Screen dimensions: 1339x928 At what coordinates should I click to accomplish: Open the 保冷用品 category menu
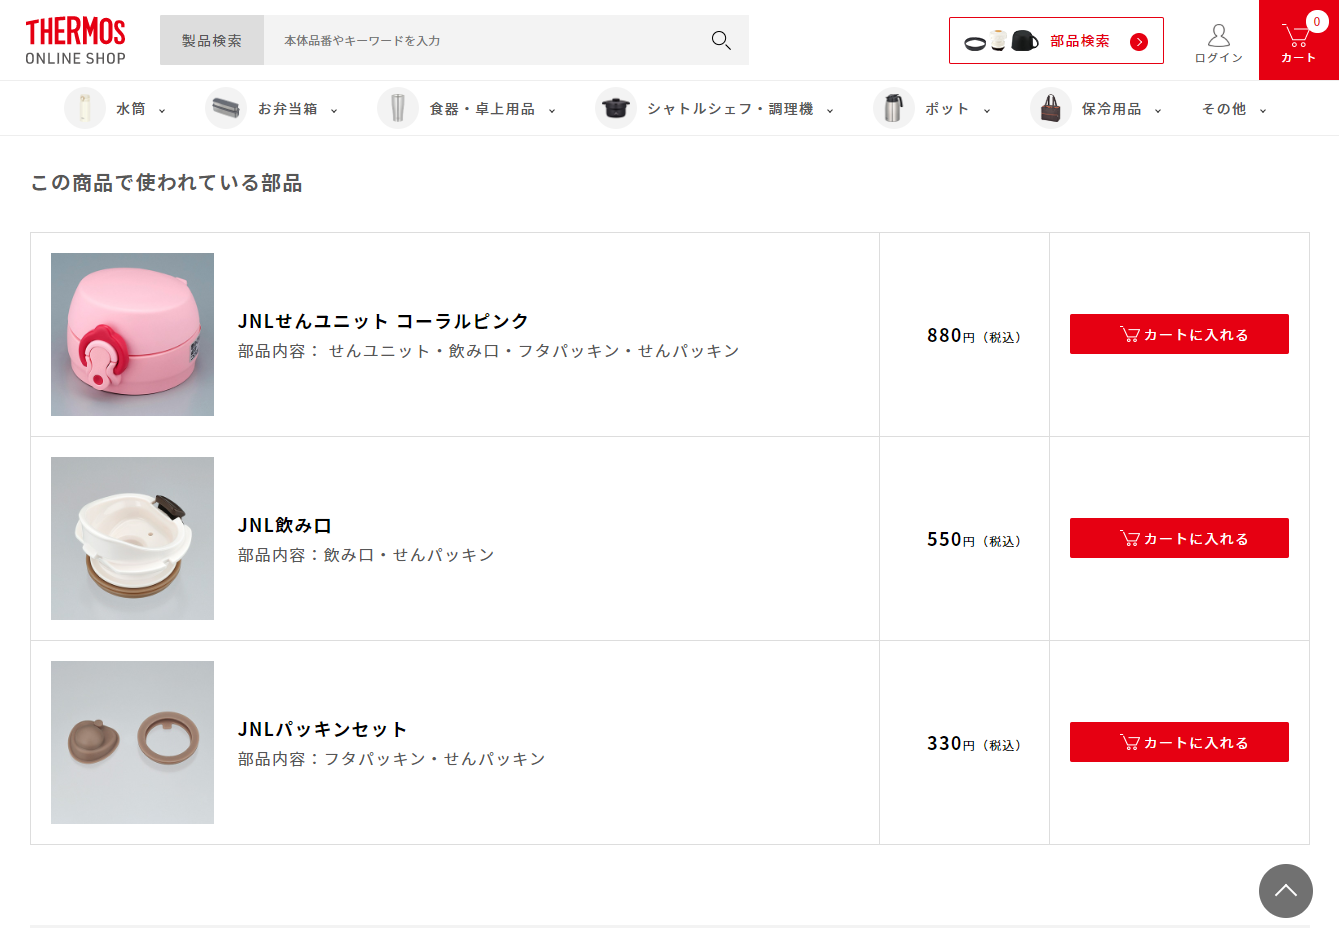(x=1112, y=109)
